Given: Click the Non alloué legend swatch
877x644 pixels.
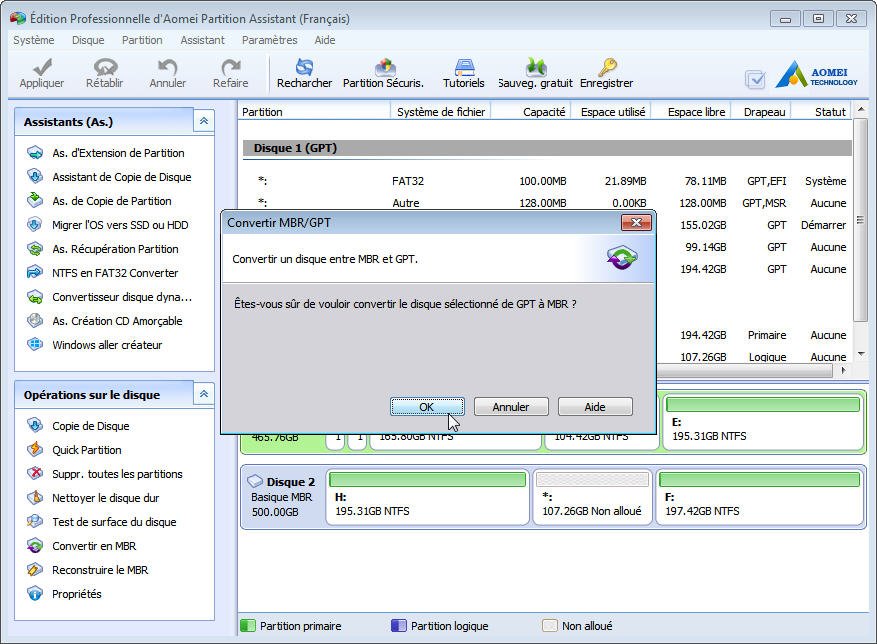Looking at the screenshot, I should 550,626.
